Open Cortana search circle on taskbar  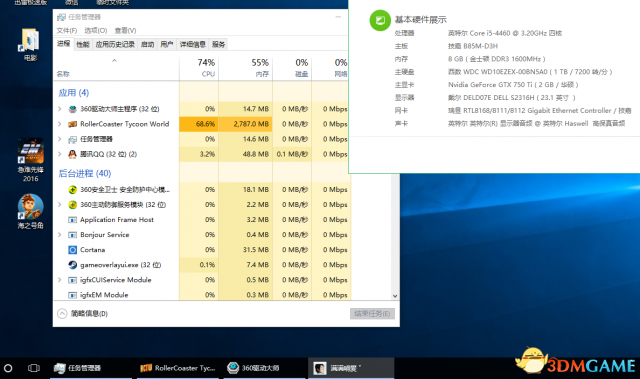click(8, 368)
